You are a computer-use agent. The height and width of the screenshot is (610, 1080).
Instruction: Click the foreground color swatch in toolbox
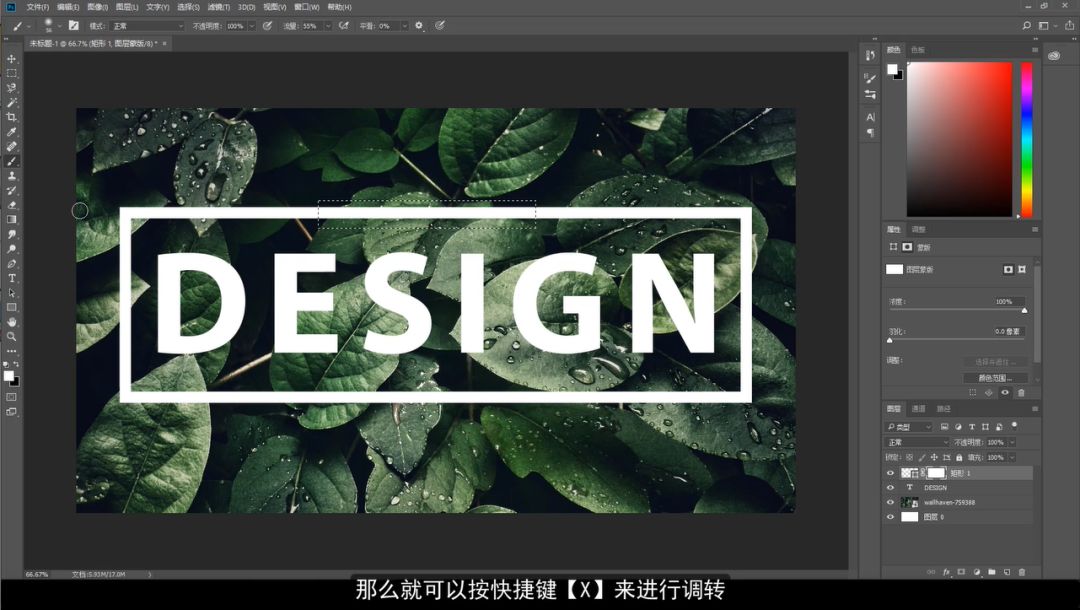8,375
